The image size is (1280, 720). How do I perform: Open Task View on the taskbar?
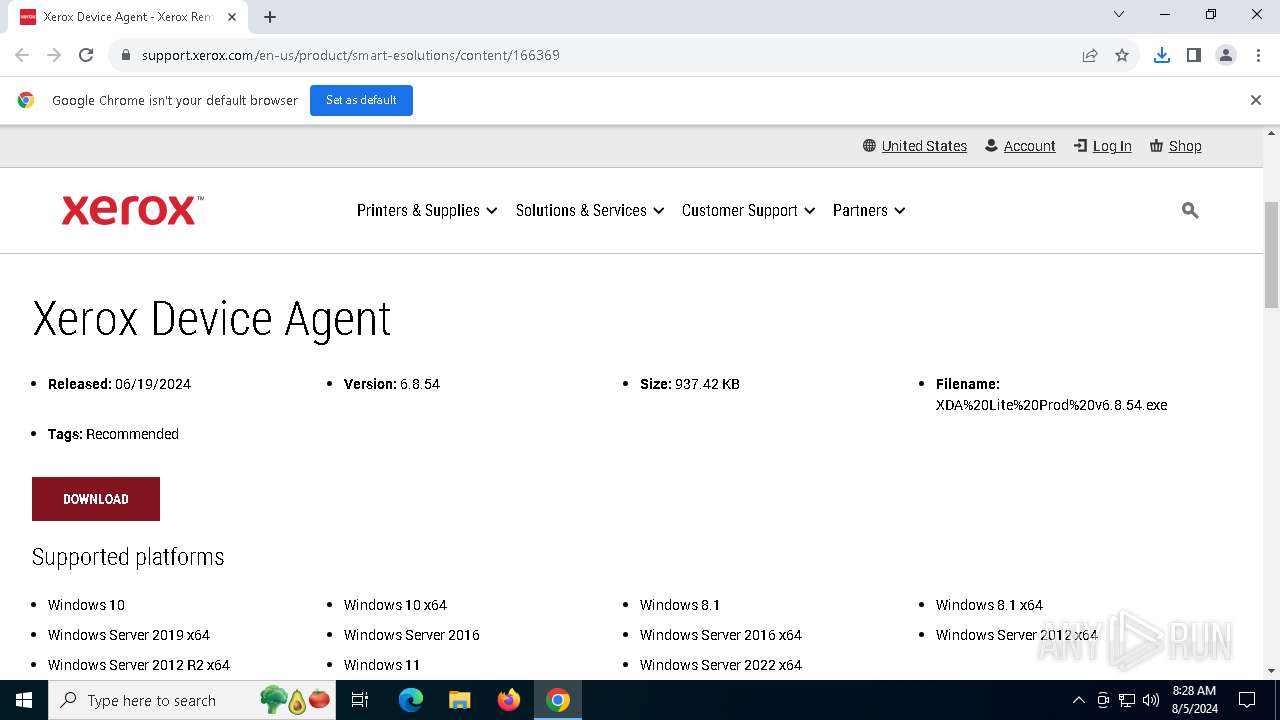click(360, 700)
